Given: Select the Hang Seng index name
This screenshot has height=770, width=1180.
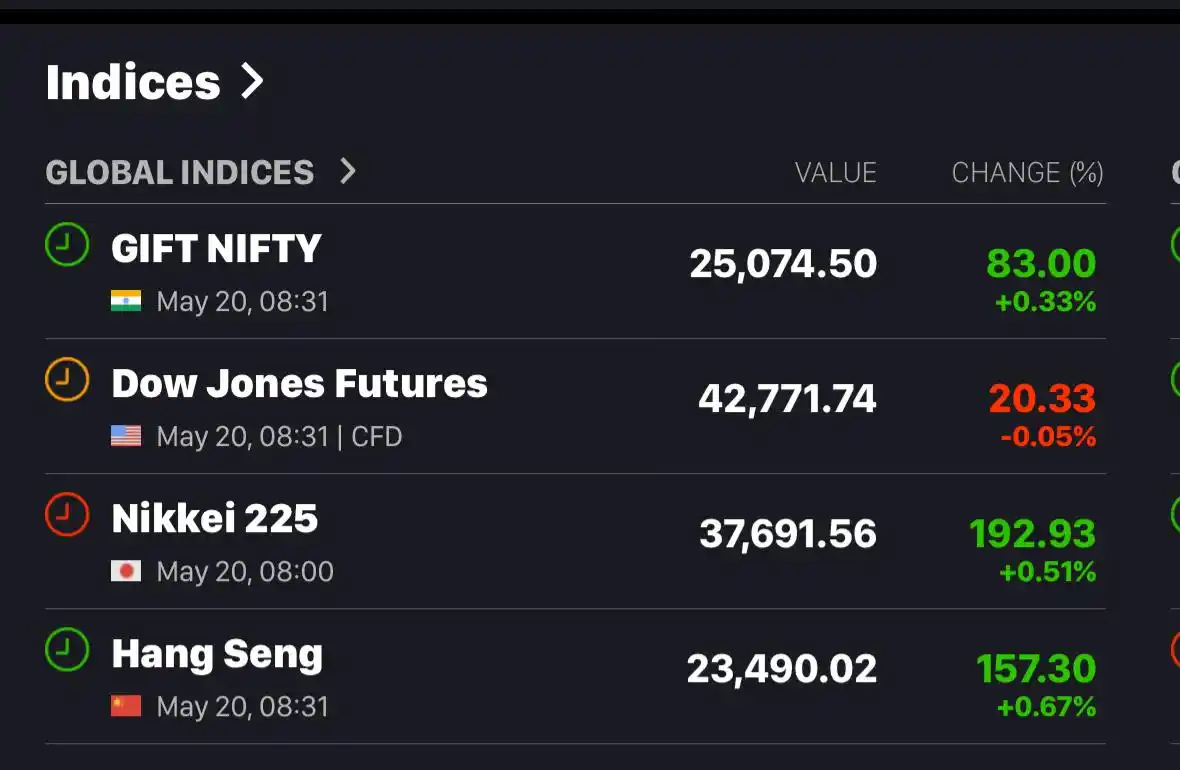Looking at the screenshot, I should click(217, 654).
